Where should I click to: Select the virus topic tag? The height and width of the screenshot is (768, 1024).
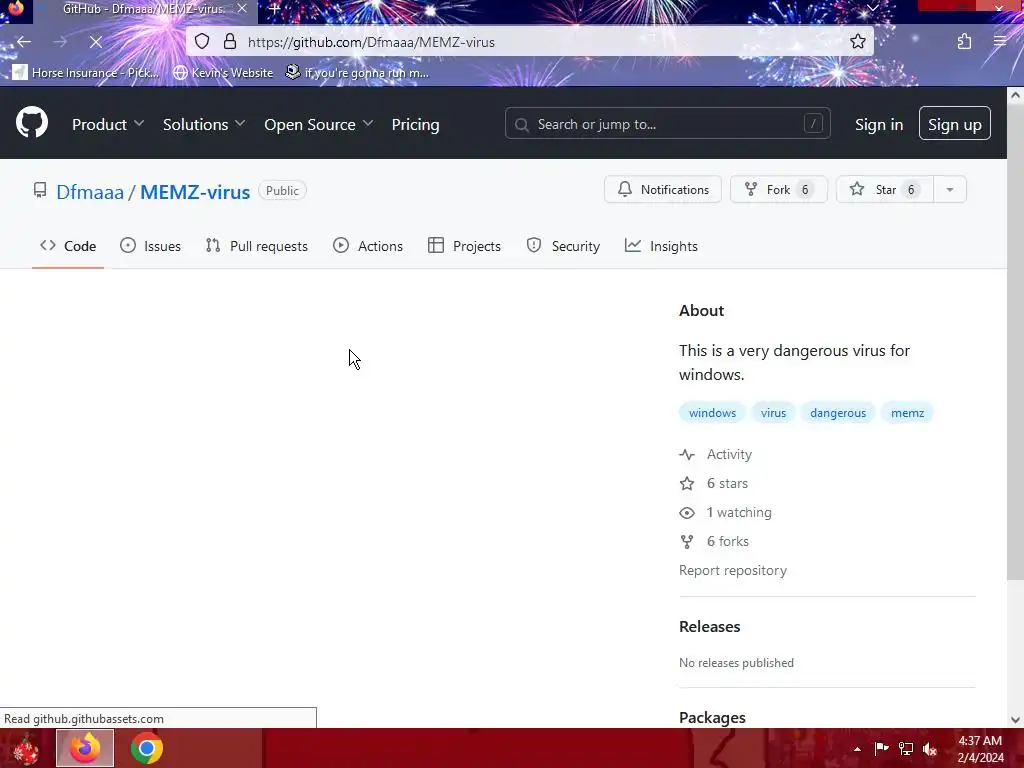click(x=773, y=413)
